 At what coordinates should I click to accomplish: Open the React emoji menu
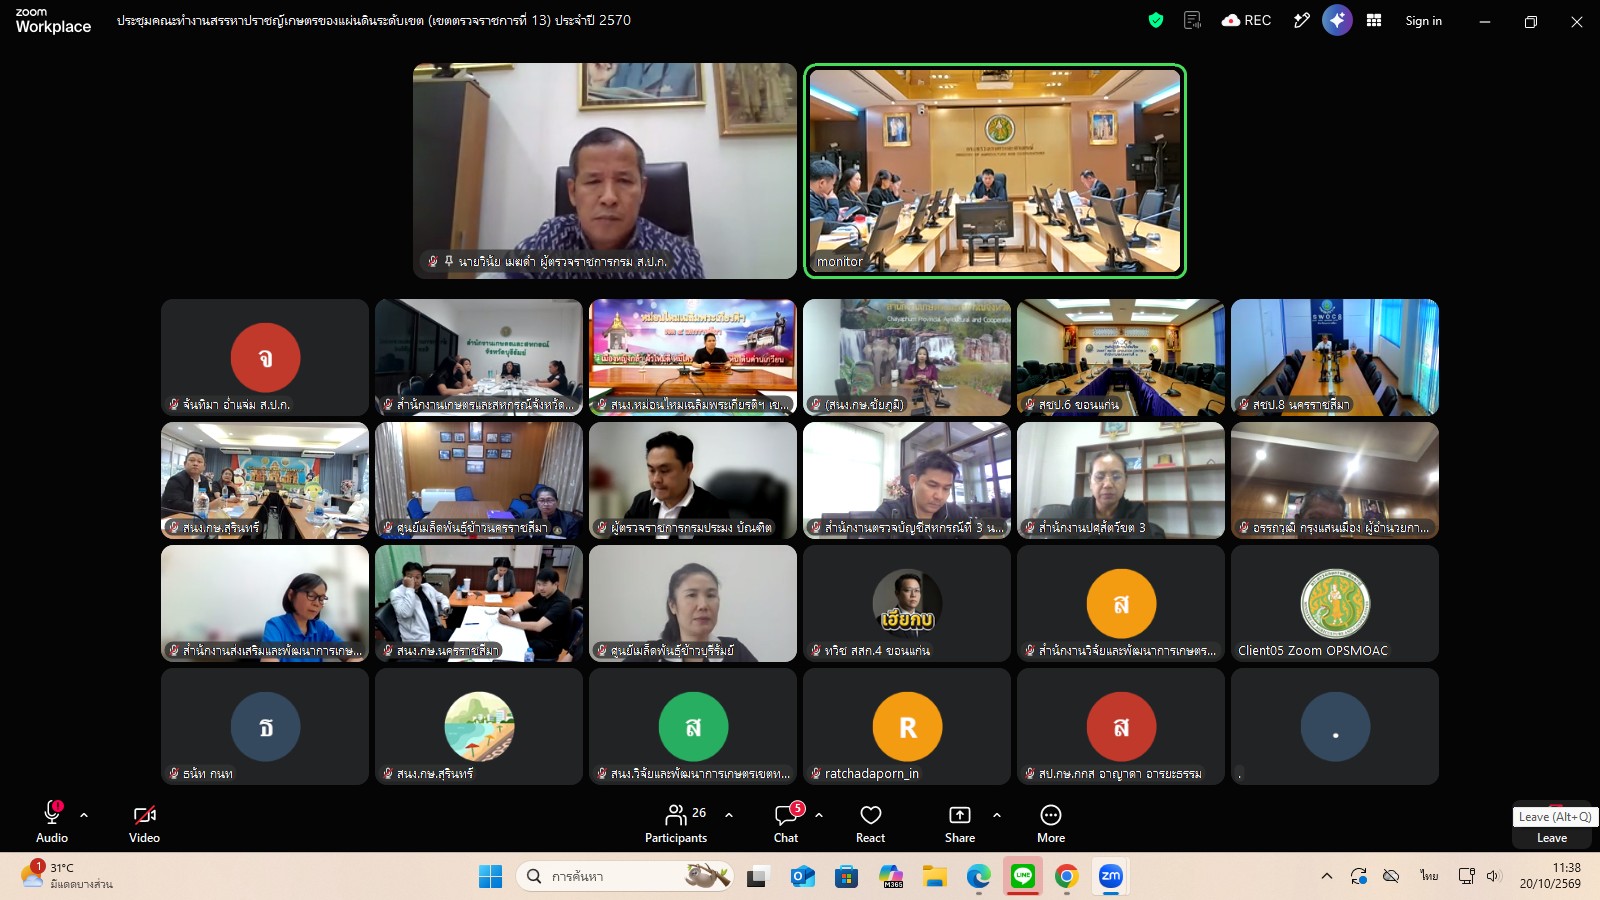click(871, 823)
